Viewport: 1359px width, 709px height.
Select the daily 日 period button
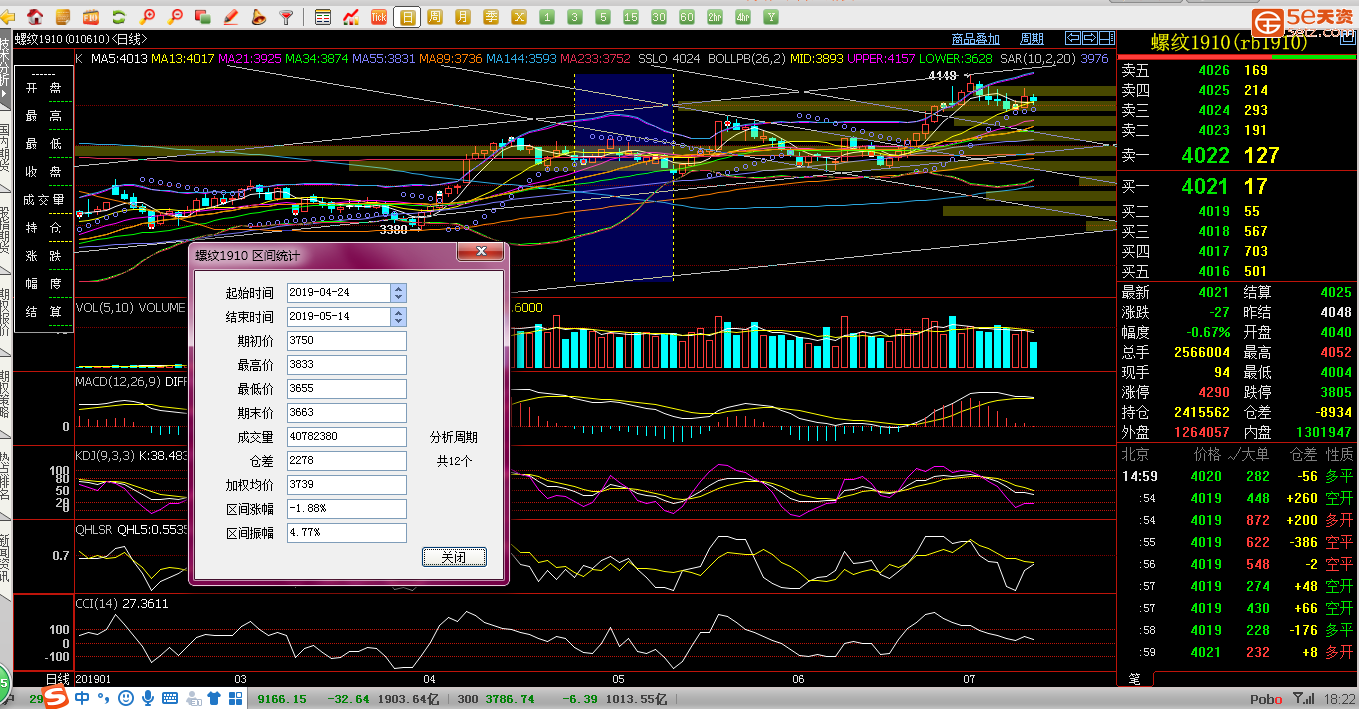[407, 17]
